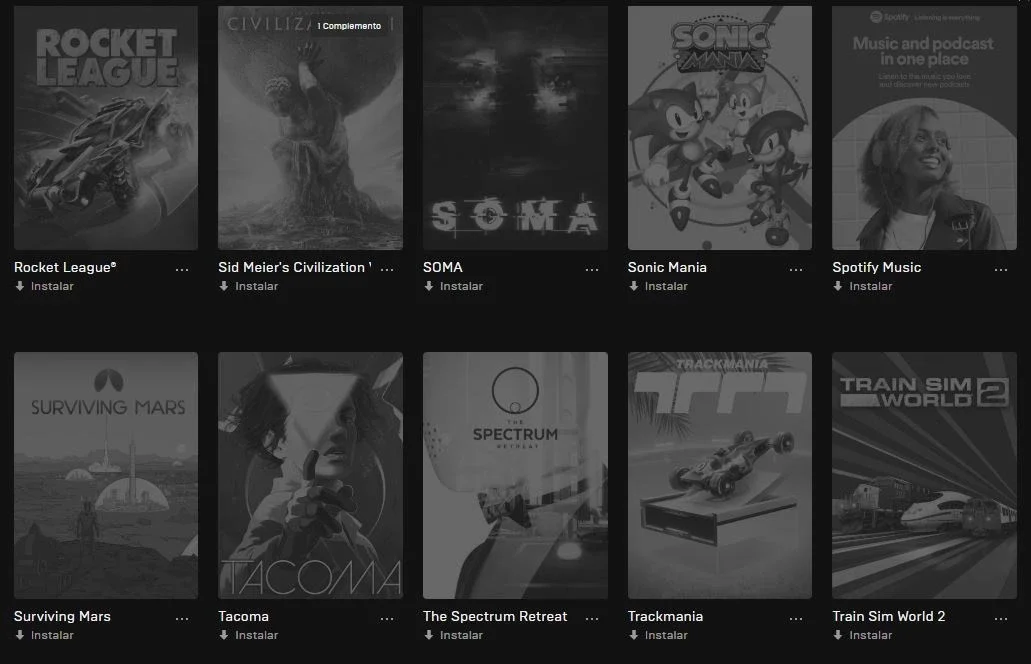Select the Surviving Mars cover art
Screen dimensions: 1031x664
pyautogui.click(x=106, y=475)
